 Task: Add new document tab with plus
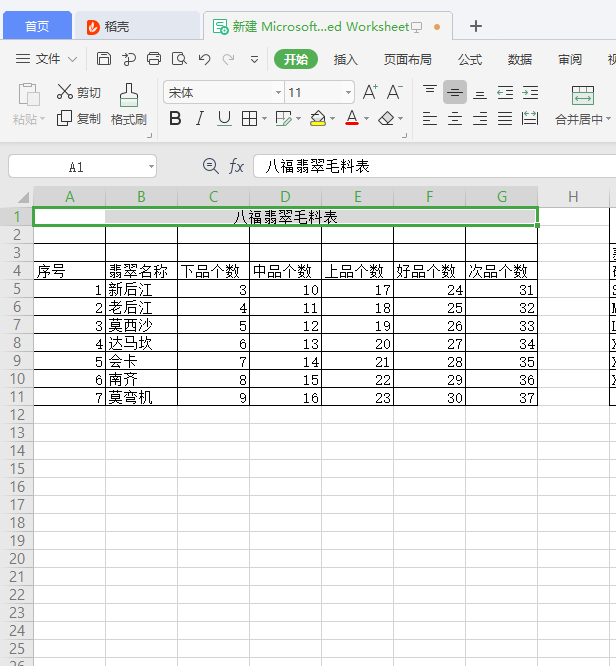pyautogui.click(x=476, y=26)
